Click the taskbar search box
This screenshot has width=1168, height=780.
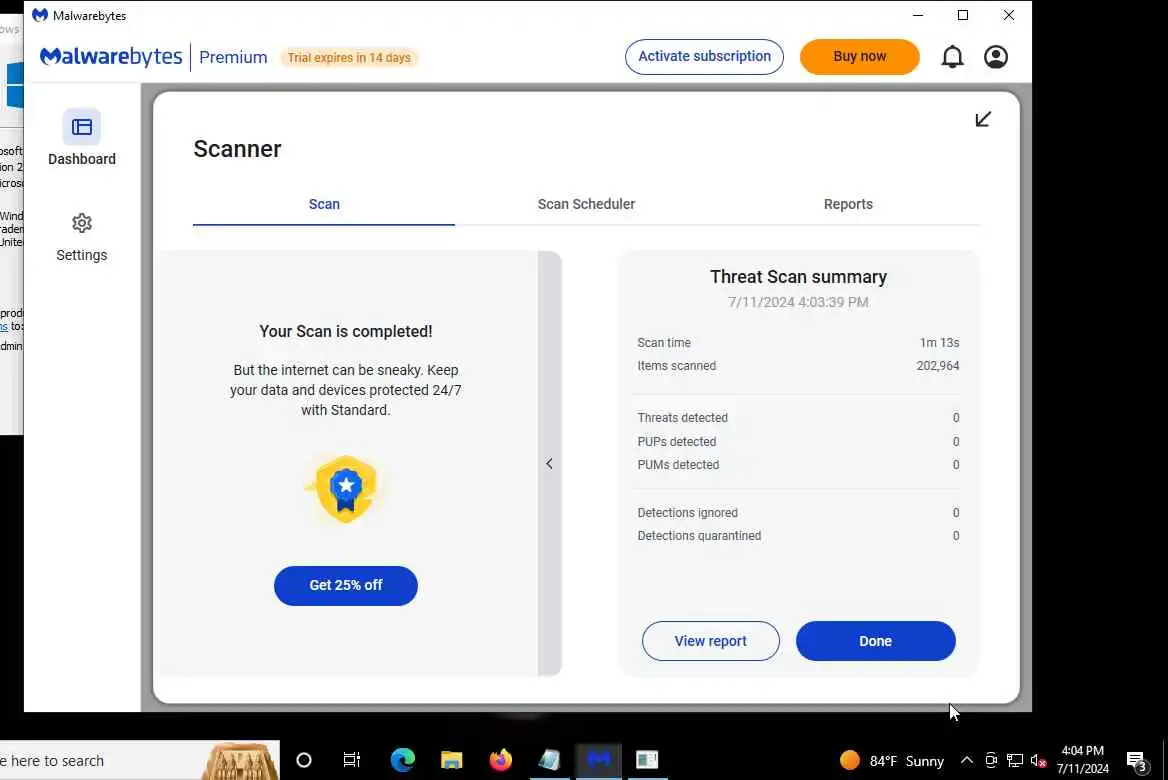pyautogui.click(x=139, y=761)
